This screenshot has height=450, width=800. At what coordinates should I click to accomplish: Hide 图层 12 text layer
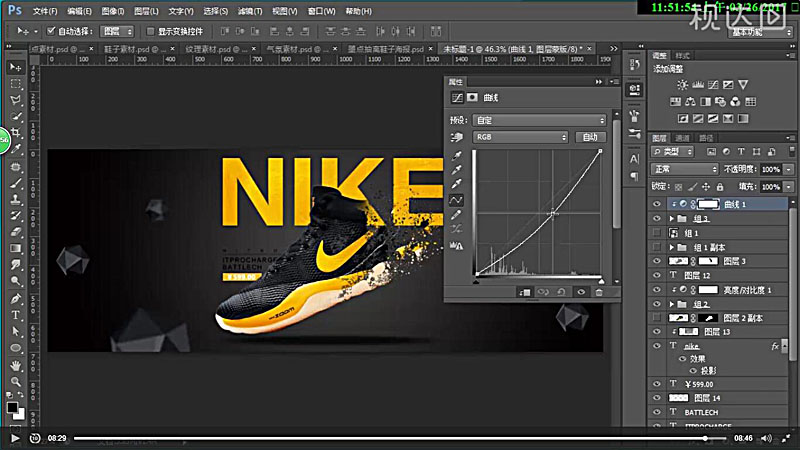tap(657, 275)
